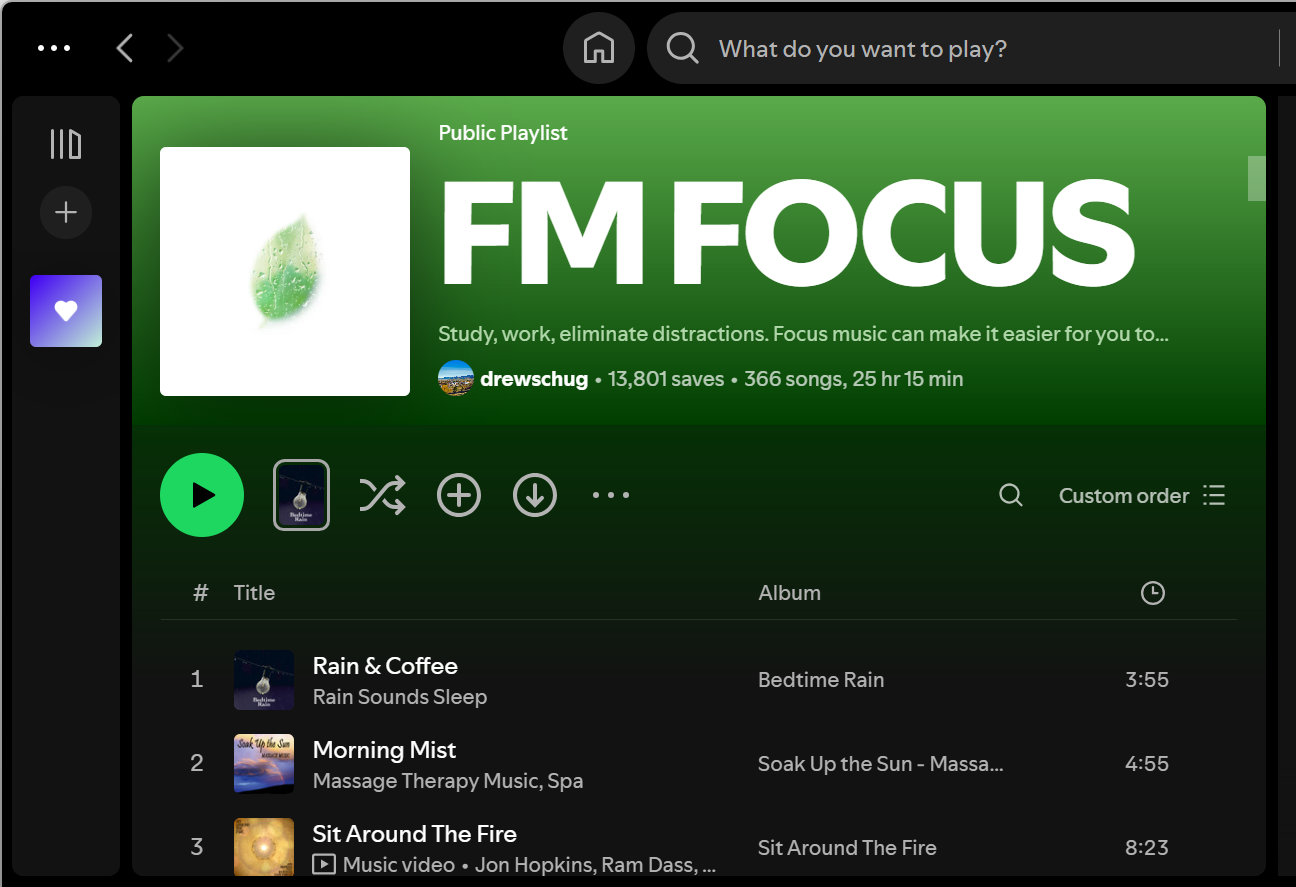The height and width of the screenshot is (887, 1296).
Task: Save playlist to Your Library
Action: click(459, 495)
